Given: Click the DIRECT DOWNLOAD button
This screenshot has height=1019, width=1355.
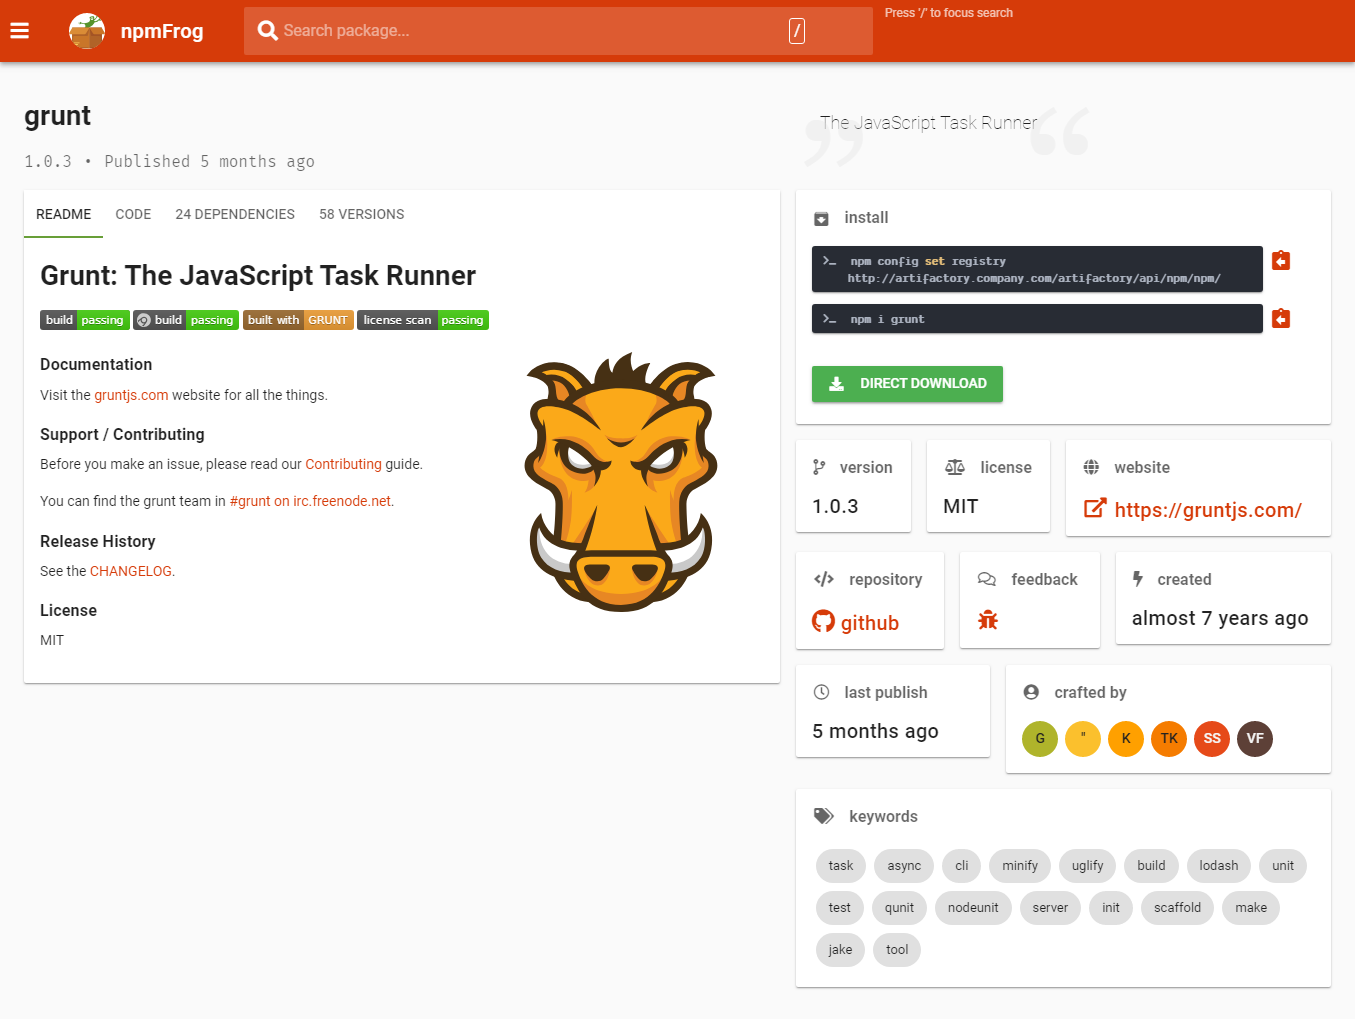Looking at the screenshot, I should click(907, 384).
